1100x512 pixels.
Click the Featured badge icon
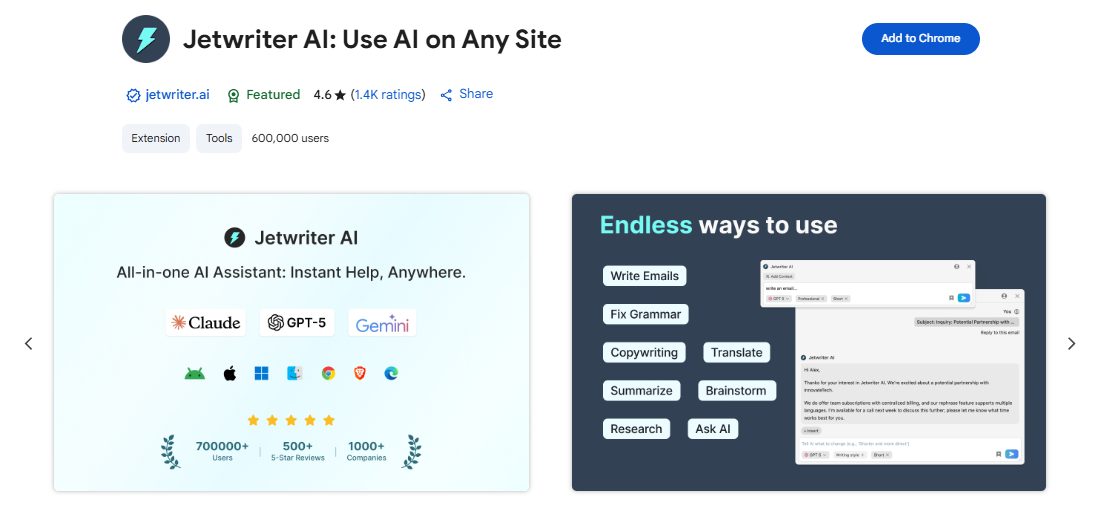[233, 95]
